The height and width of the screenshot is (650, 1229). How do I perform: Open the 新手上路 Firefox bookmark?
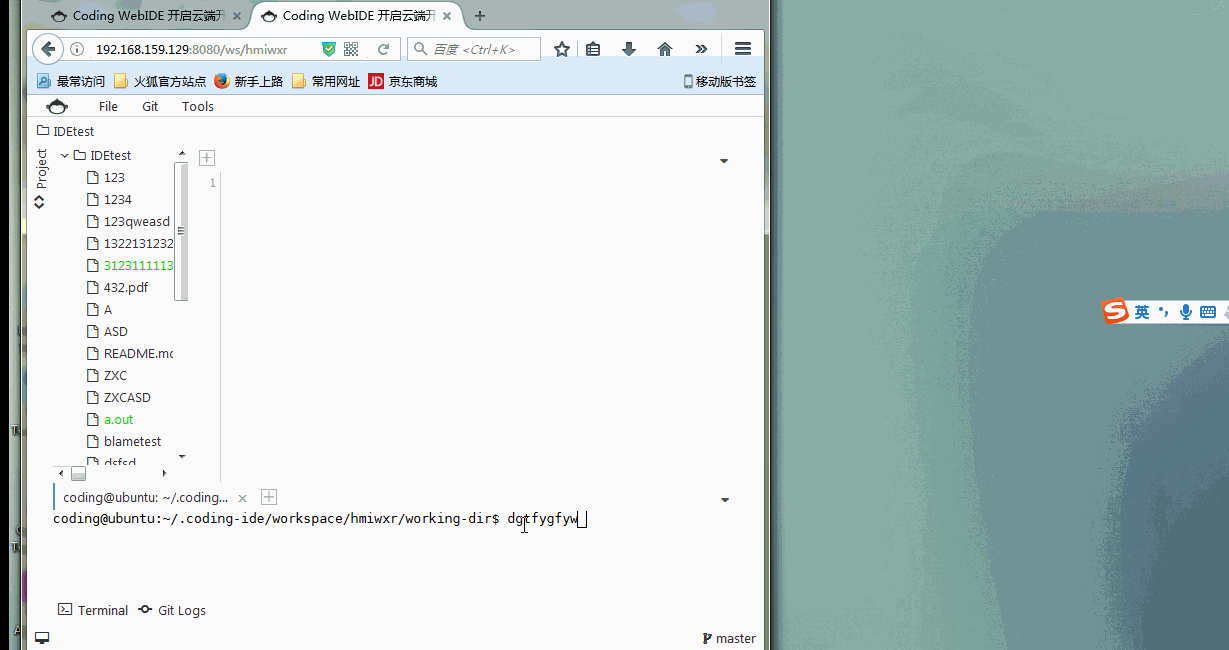click(x=248, y=81)
